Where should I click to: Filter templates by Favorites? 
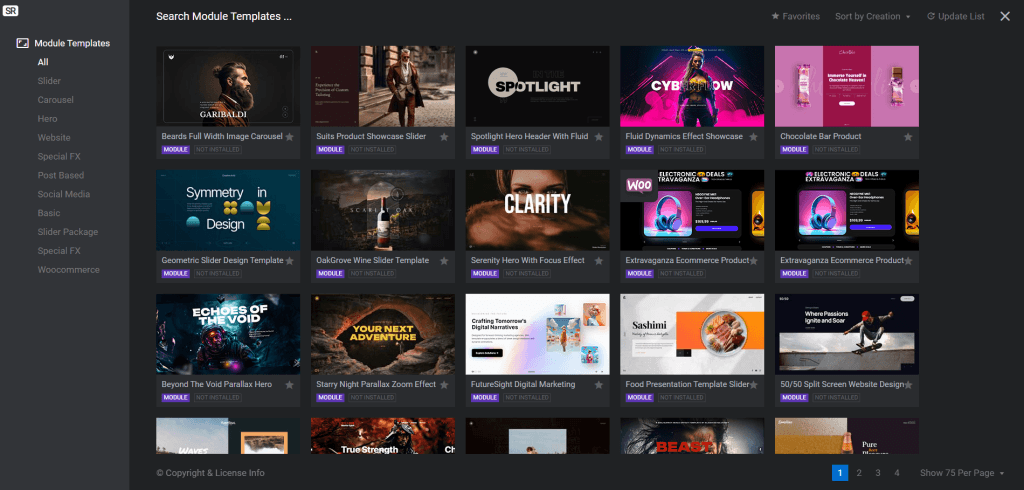pos(795,16)
